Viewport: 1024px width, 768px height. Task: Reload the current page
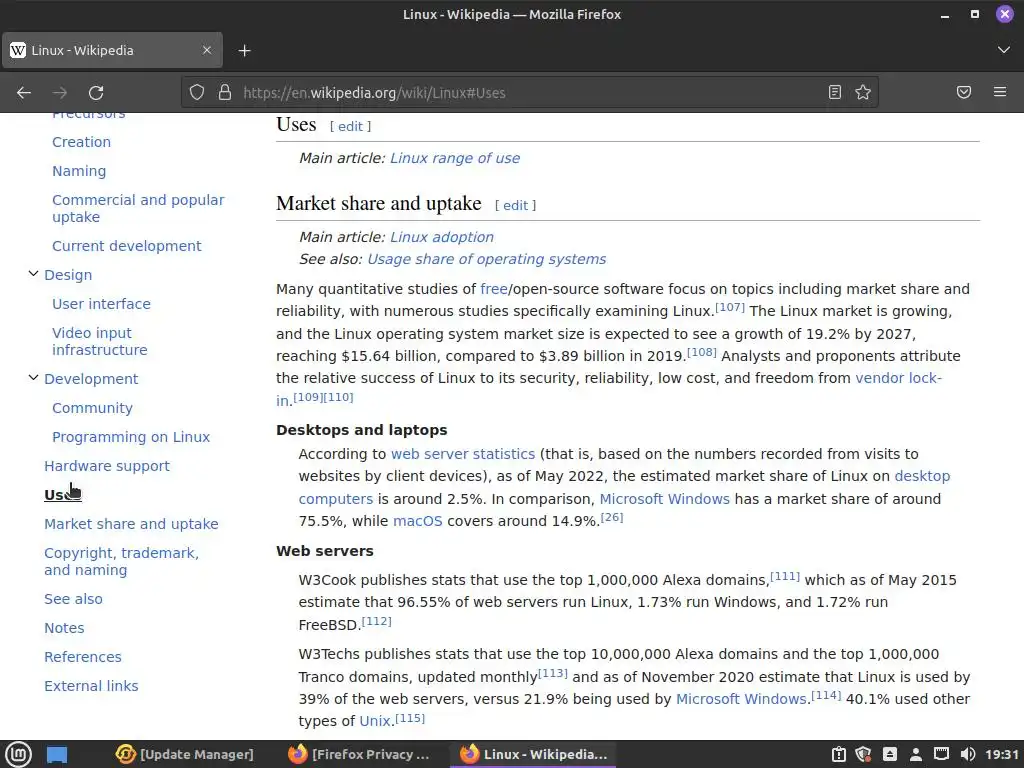point(96,92)
